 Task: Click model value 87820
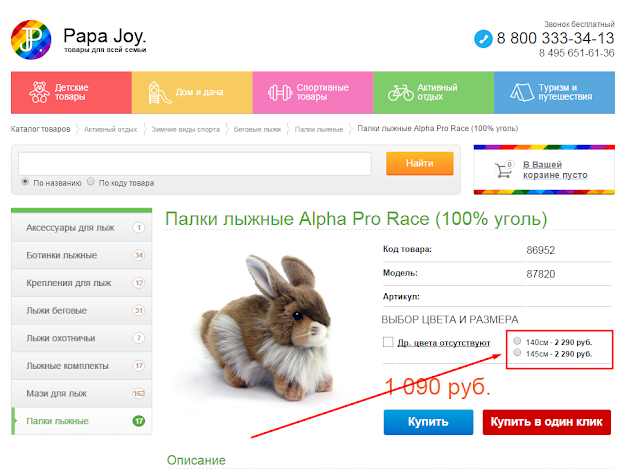click(x=540, y=274)
